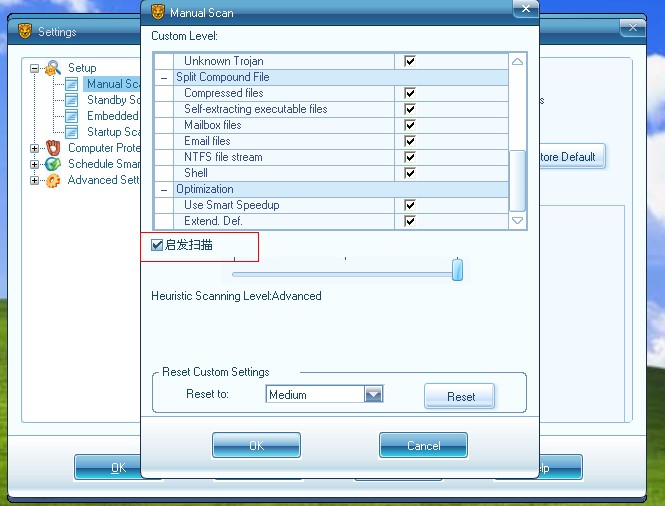Screen dimensions: 665x506
Task: Click Restore Default in Settings window
Action: coord(572,157)
